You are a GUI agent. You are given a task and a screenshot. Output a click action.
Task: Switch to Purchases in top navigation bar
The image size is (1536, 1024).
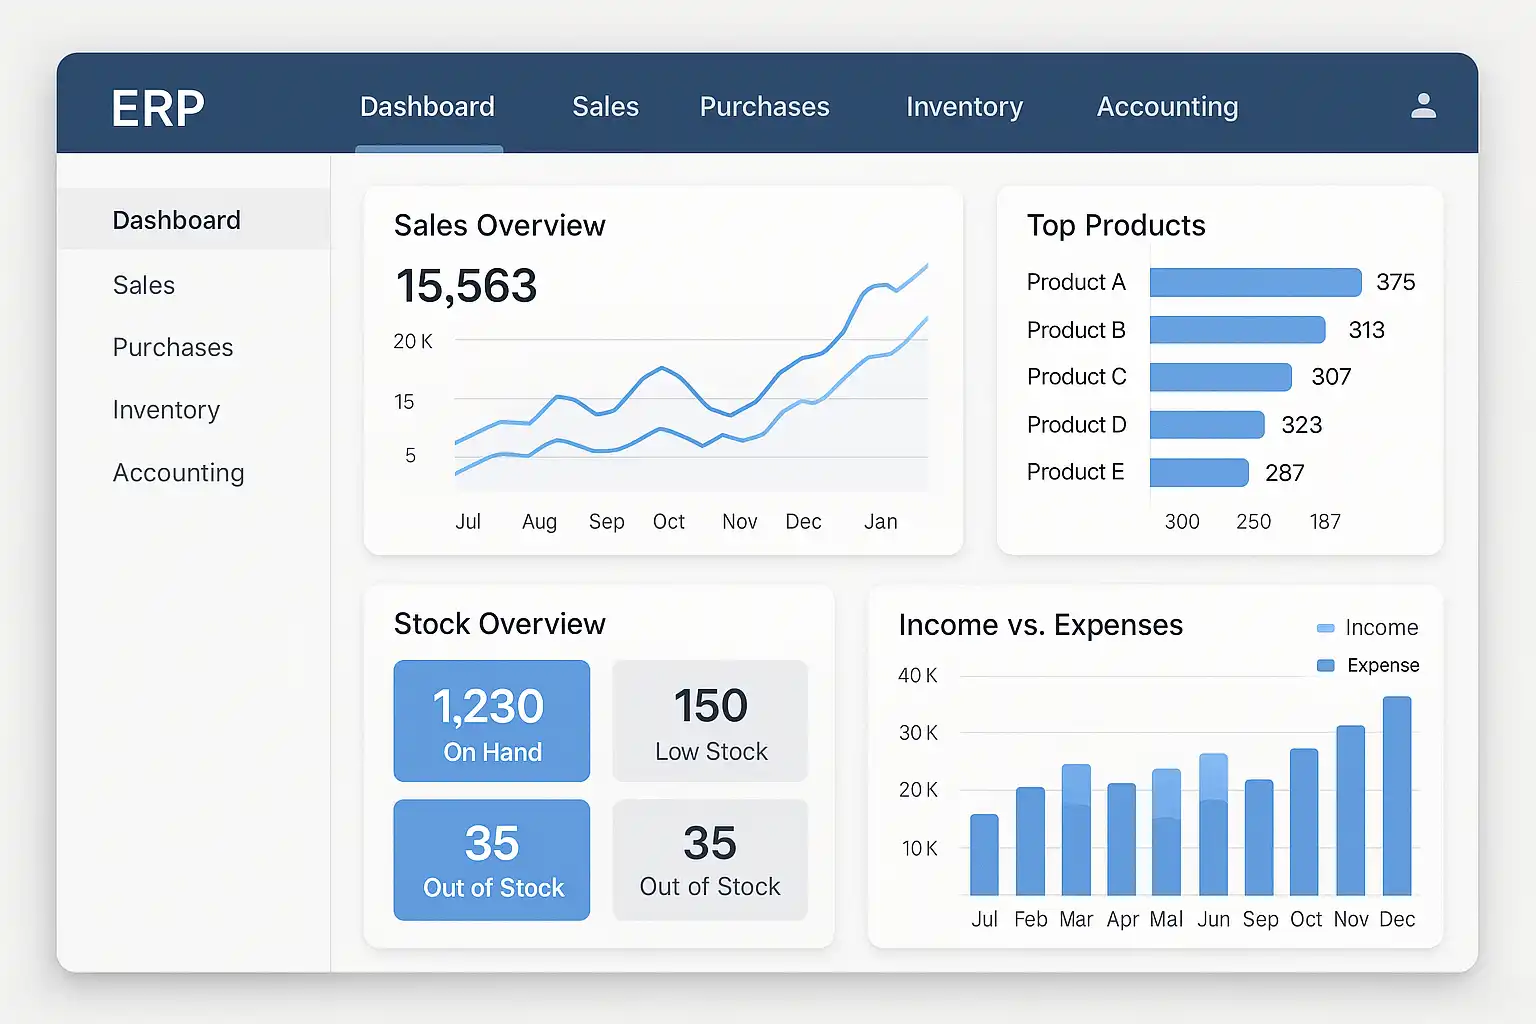pyautogui.click(x=764, y=107)
